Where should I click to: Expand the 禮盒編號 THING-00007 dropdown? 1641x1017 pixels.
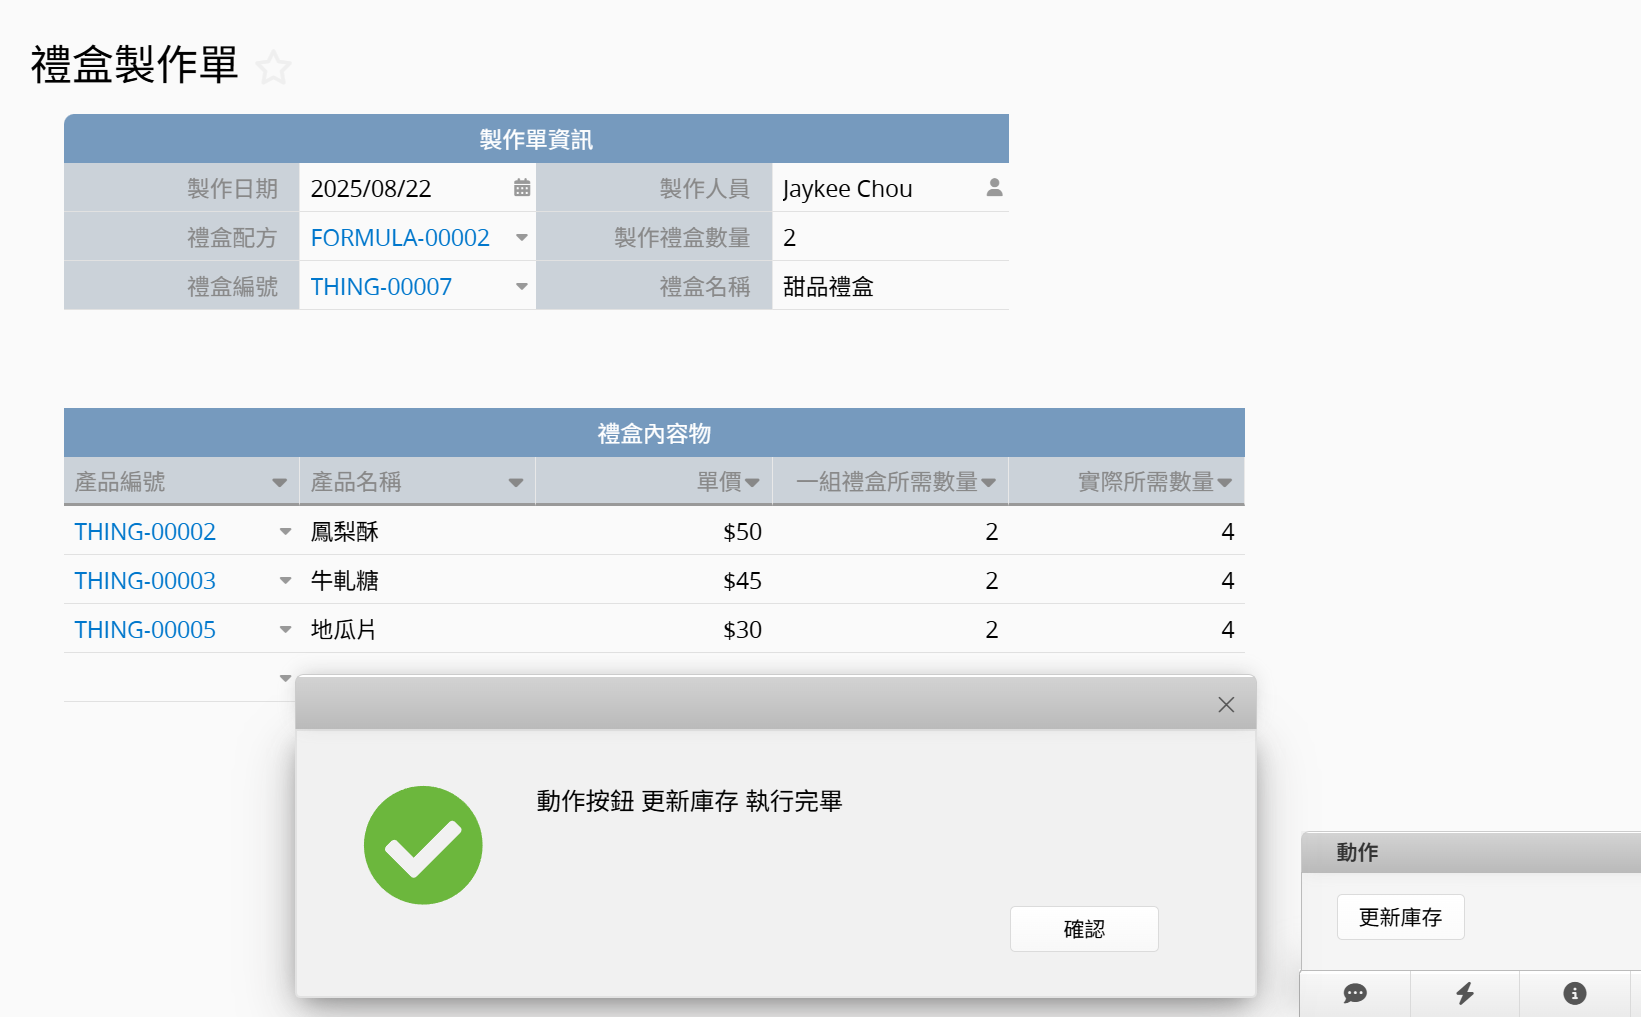(521, 286)
